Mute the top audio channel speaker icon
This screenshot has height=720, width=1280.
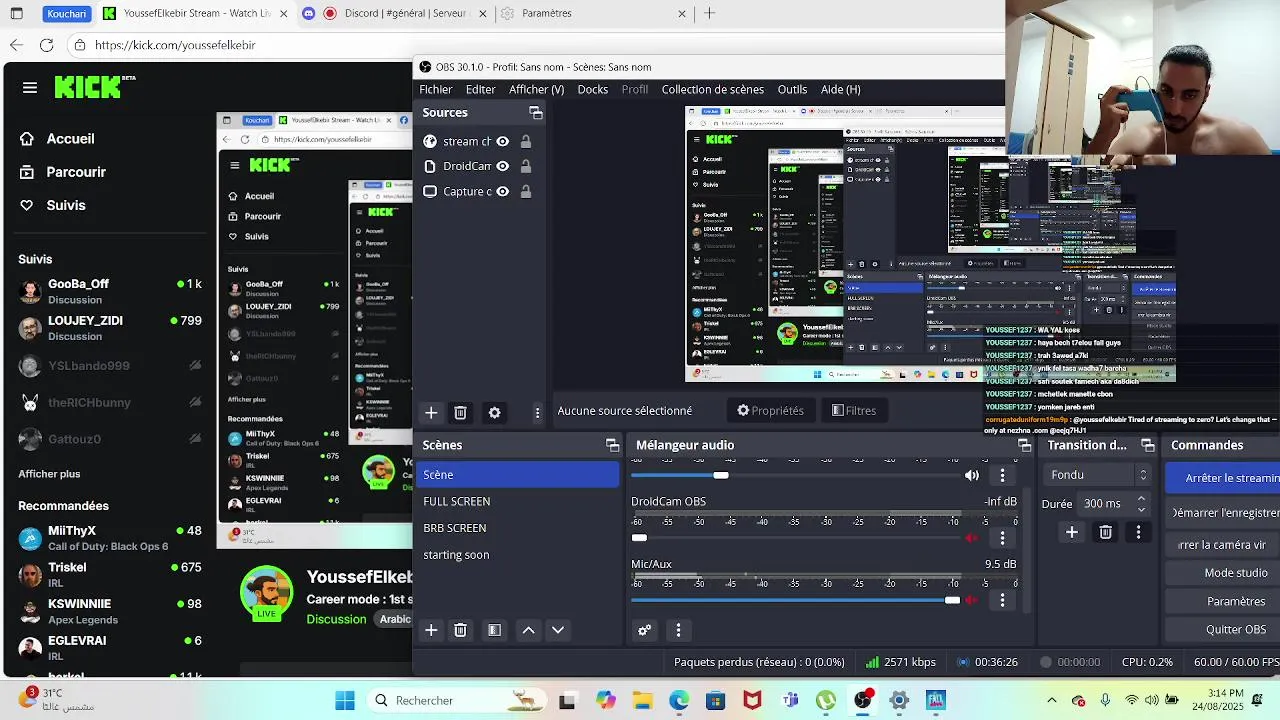(x=971, y=475)
